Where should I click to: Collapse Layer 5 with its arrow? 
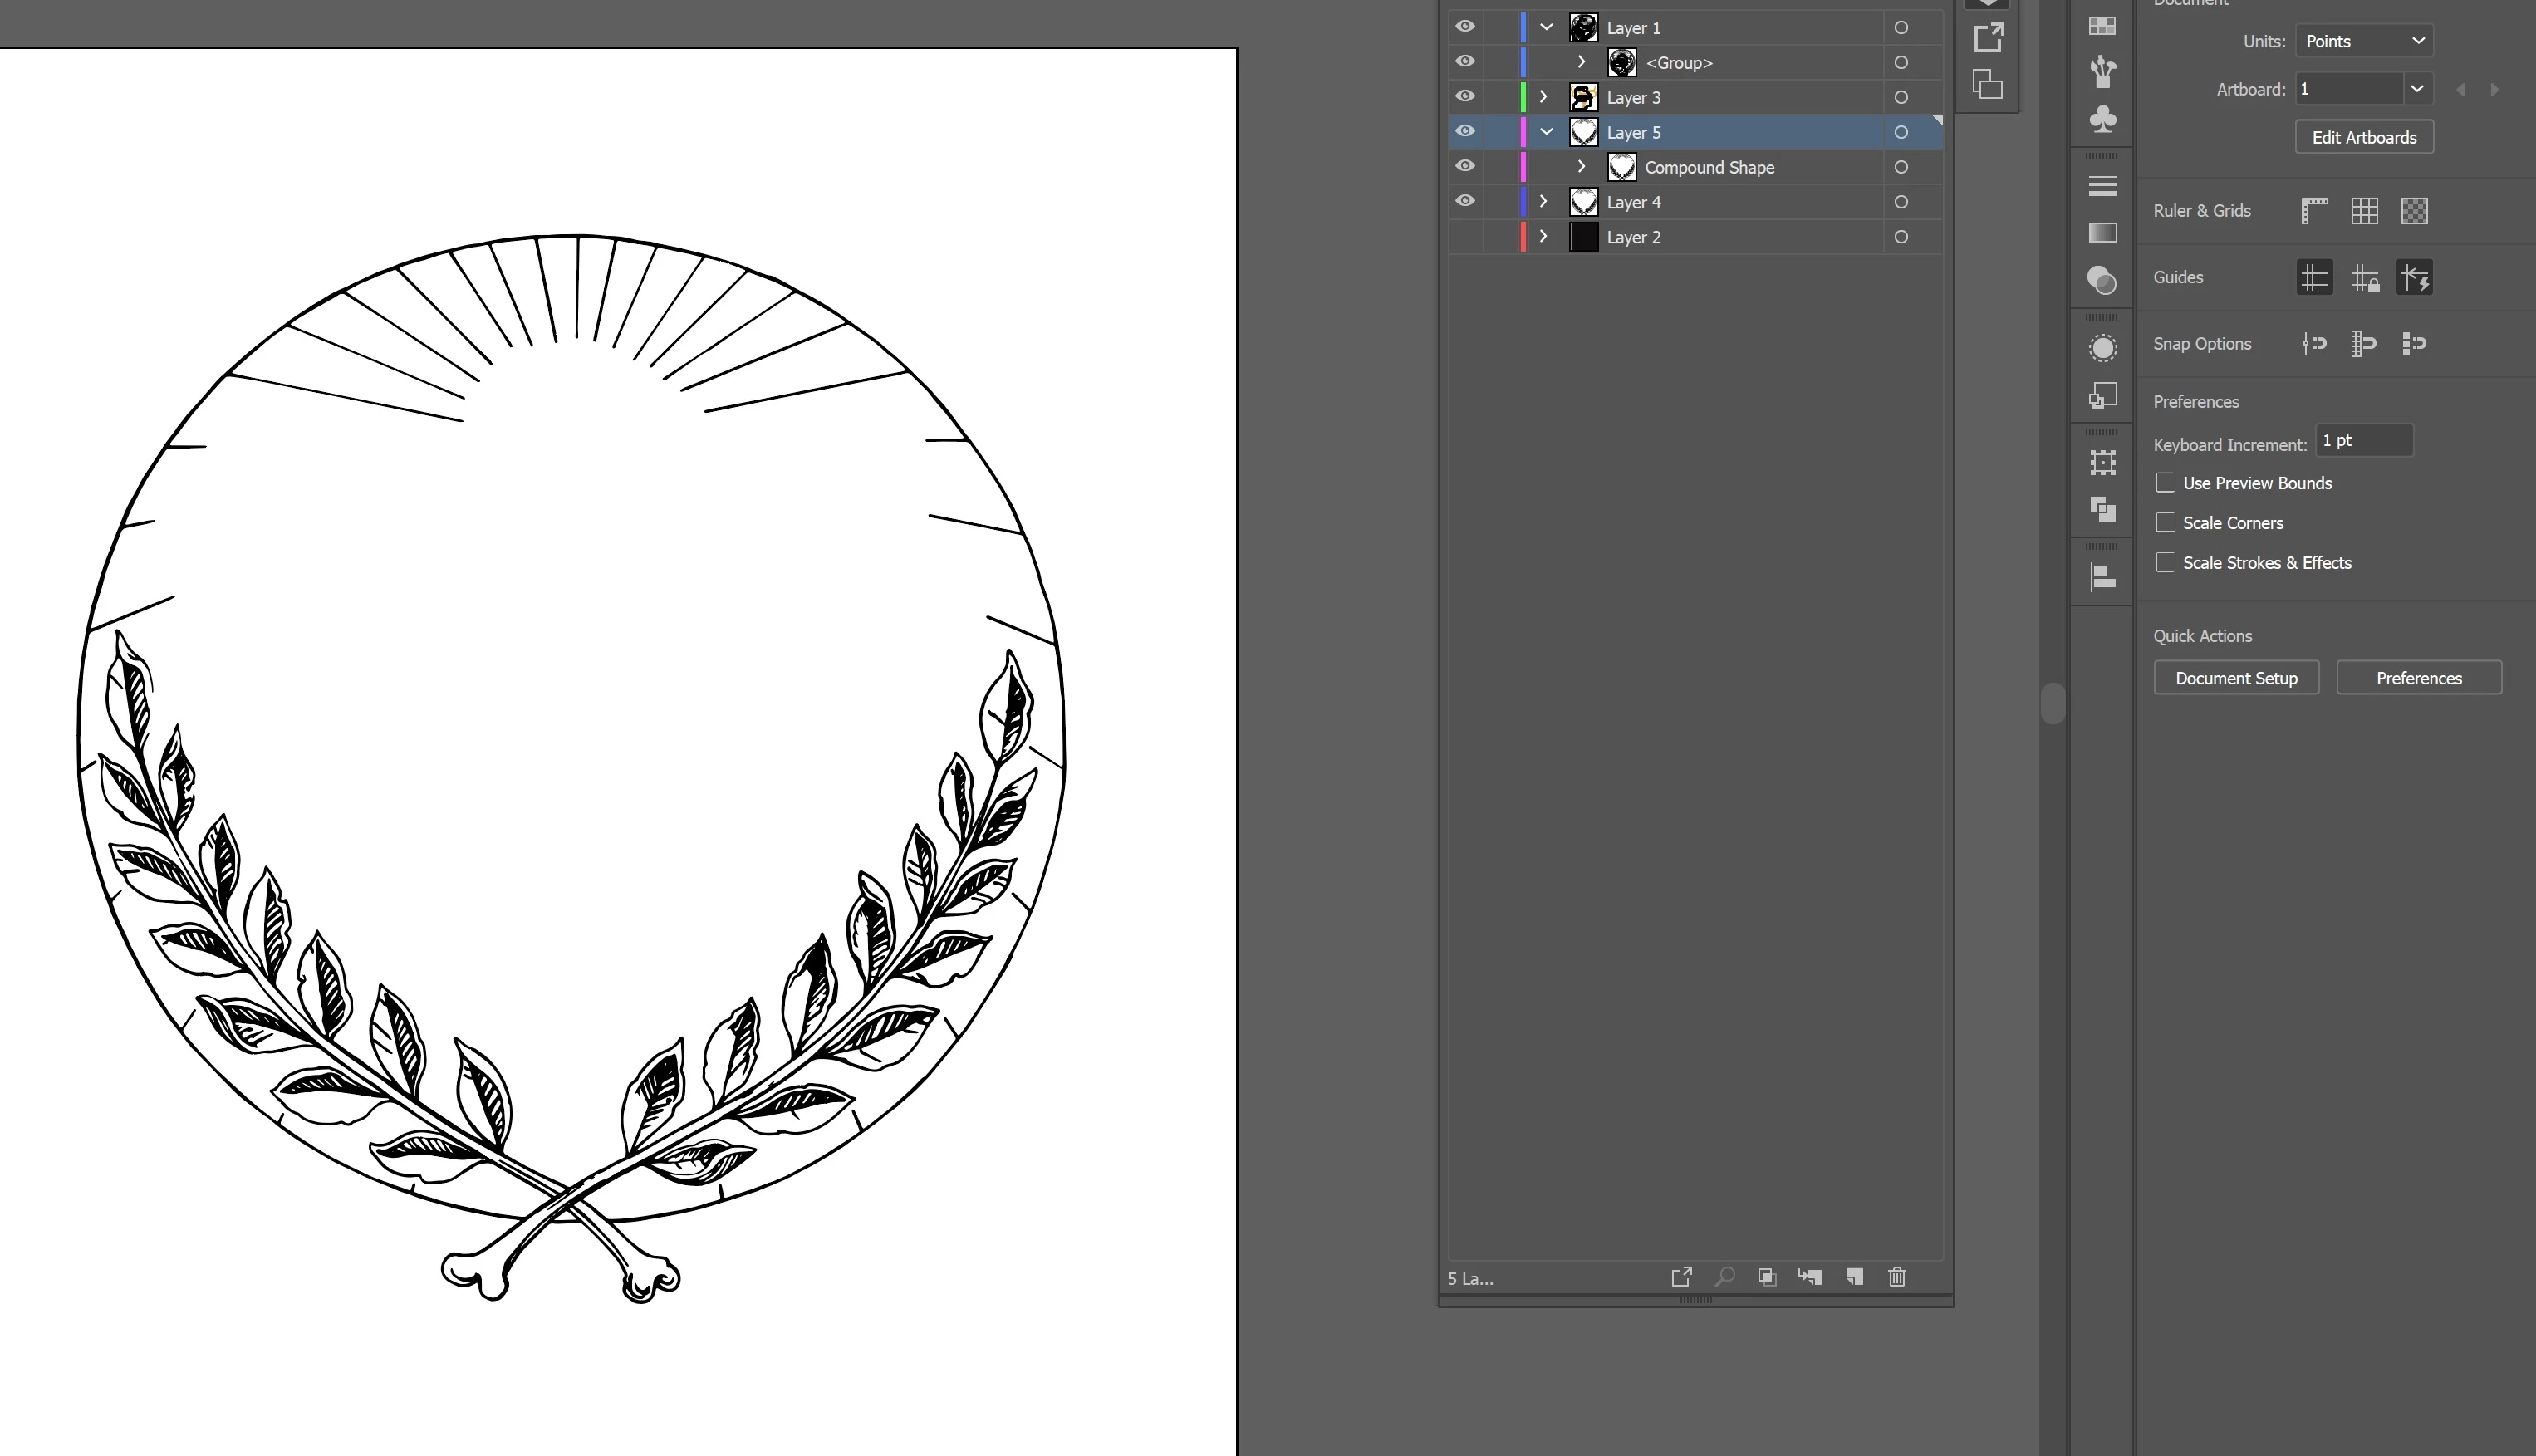(x=1546, y=132)
